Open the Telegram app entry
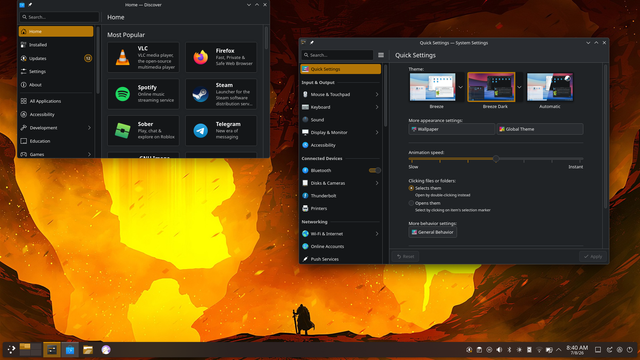 [221, 131]
